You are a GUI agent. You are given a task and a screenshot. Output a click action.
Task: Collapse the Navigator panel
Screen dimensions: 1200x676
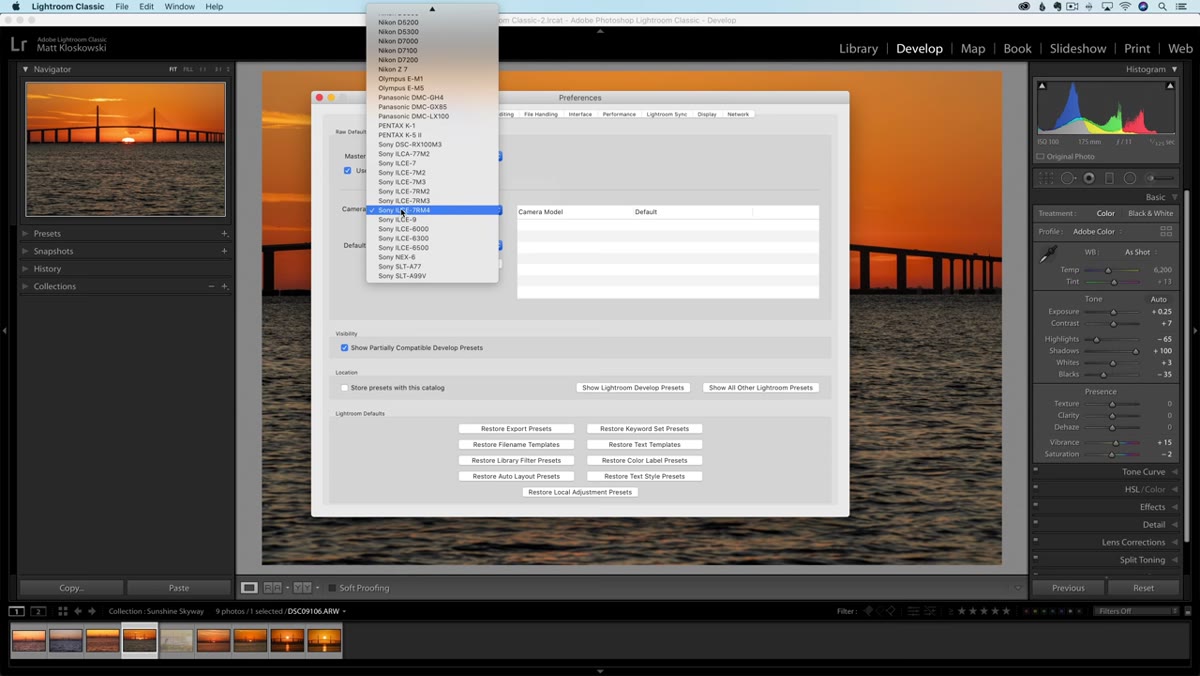tap(26, 69)
